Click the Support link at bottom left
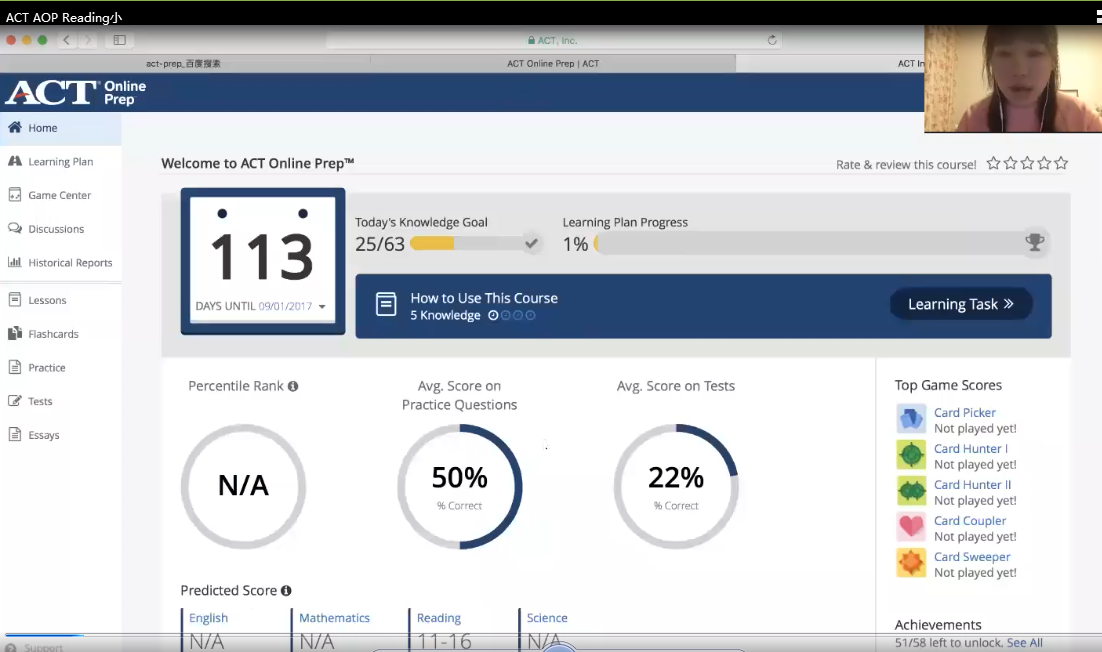 pyautogui.click(x=43, y=647)
